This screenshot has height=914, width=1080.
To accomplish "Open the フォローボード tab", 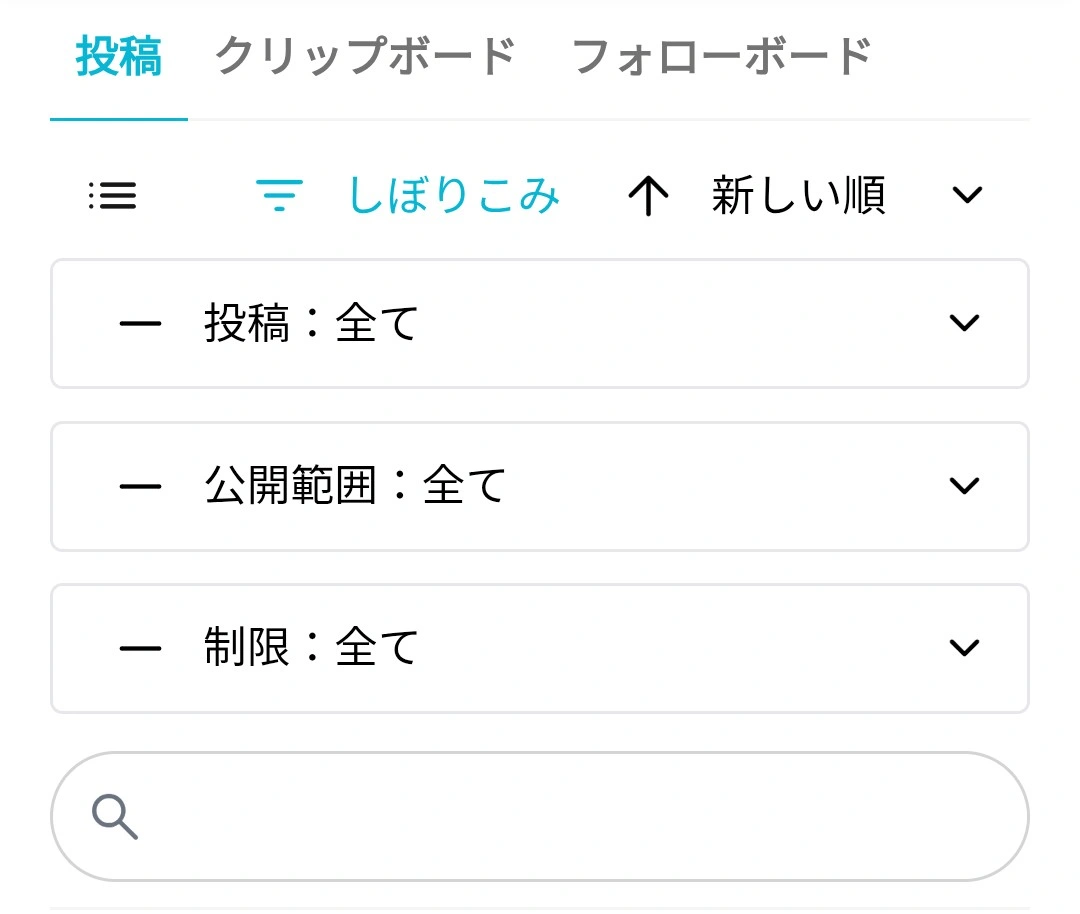I will tap(721, 57).
